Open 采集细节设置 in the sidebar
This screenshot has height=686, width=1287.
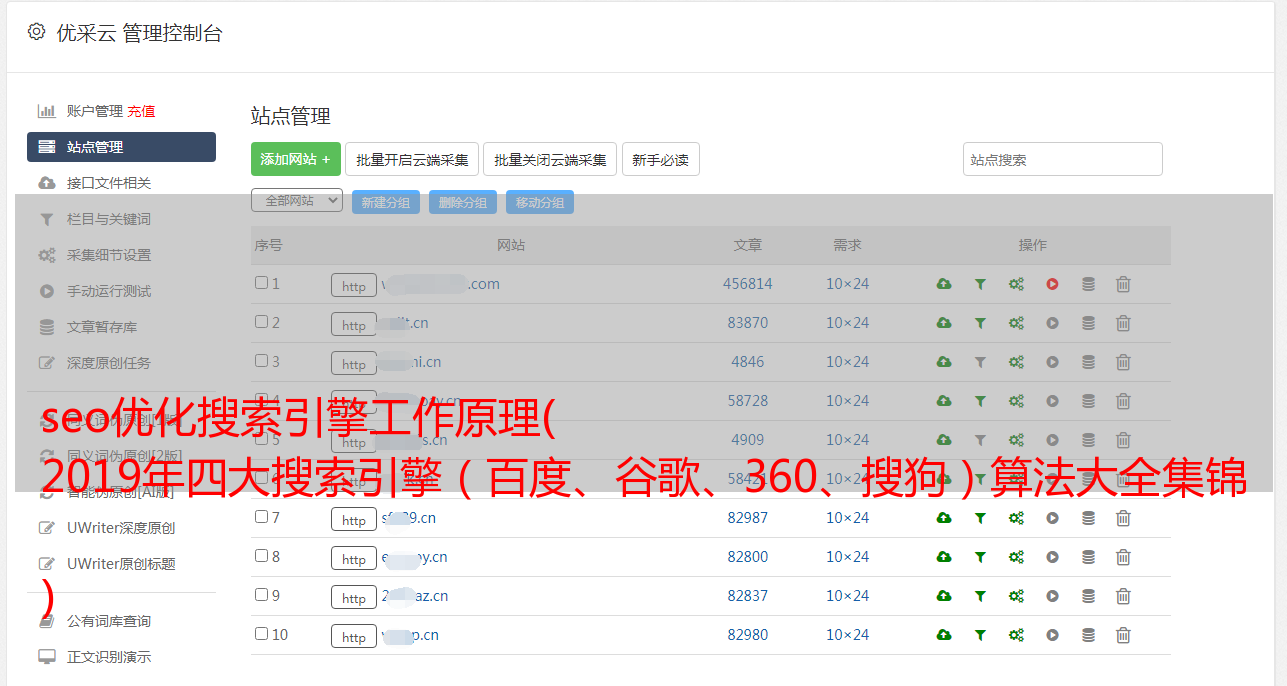coord(109,255)
